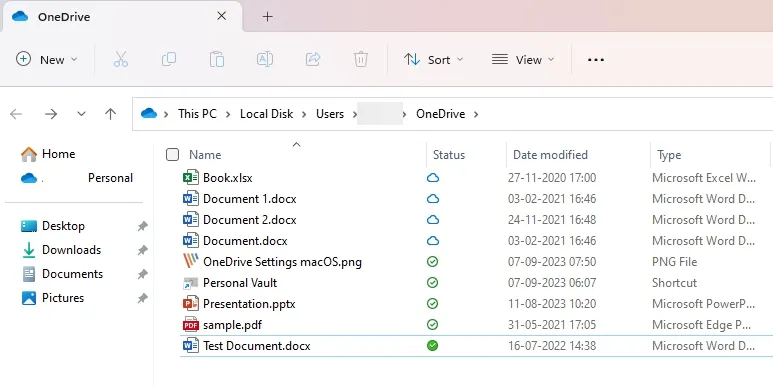
Task: Click green check status for sample.pdf
Action: point(432,324)
